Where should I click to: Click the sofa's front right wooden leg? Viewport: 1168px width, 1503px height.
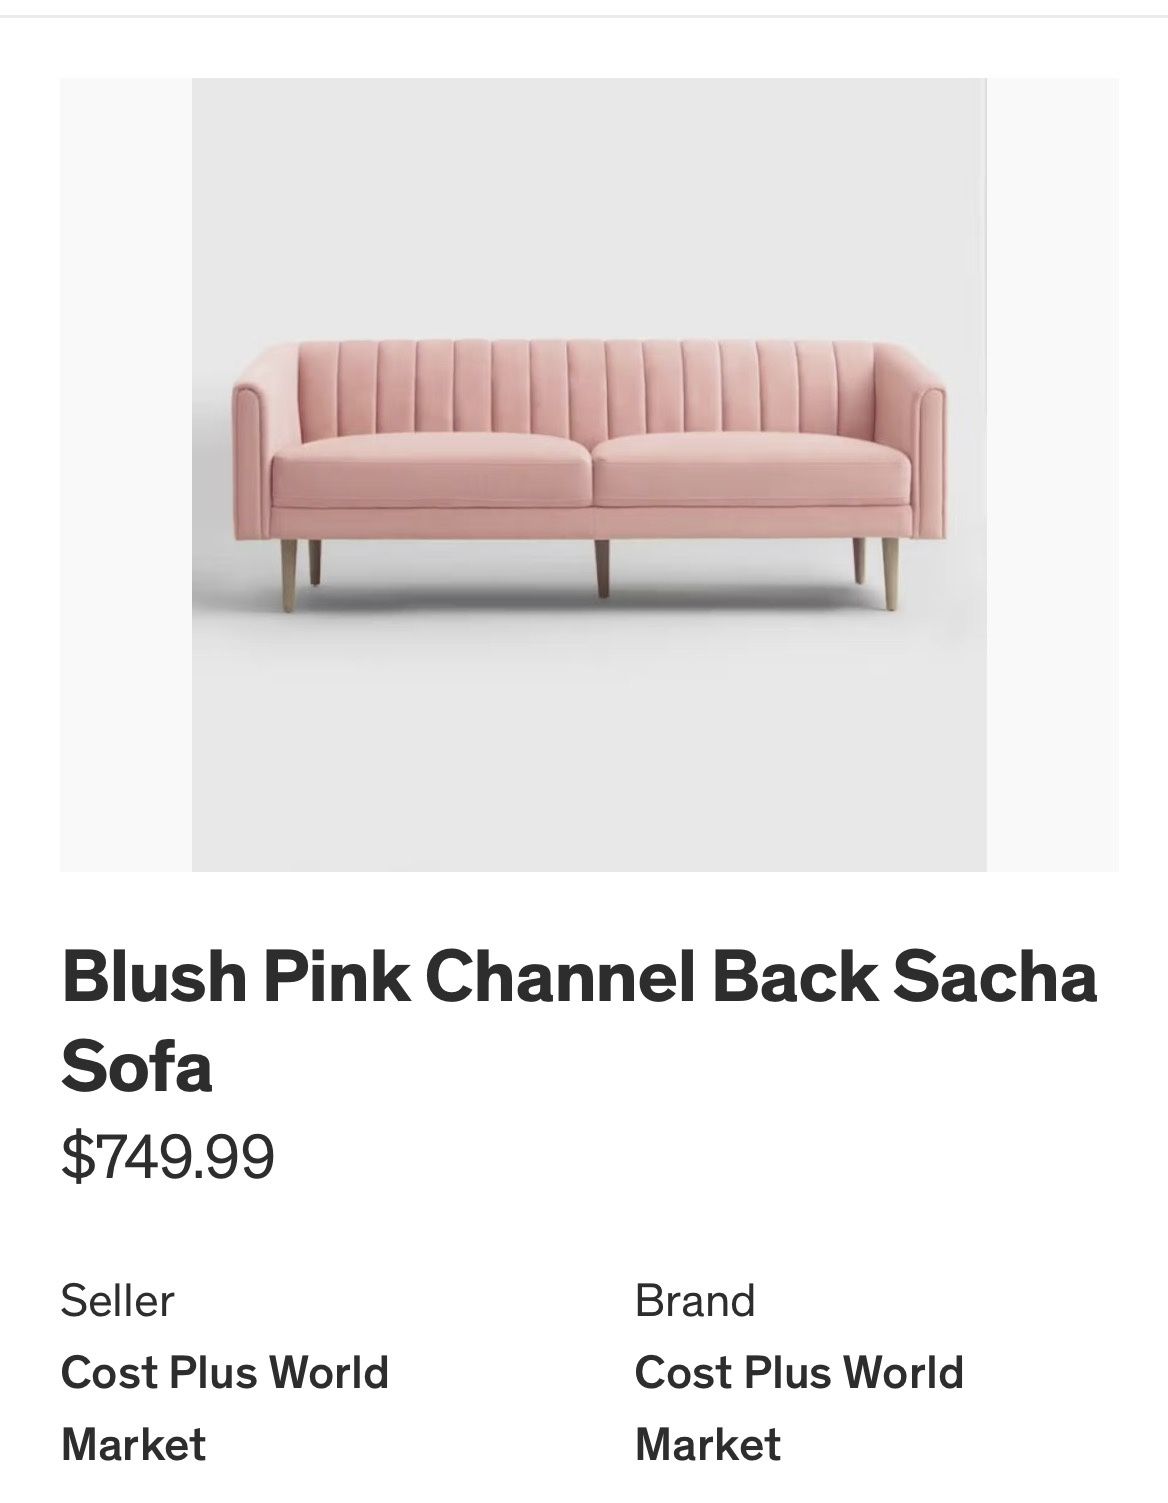coord(888,574)
